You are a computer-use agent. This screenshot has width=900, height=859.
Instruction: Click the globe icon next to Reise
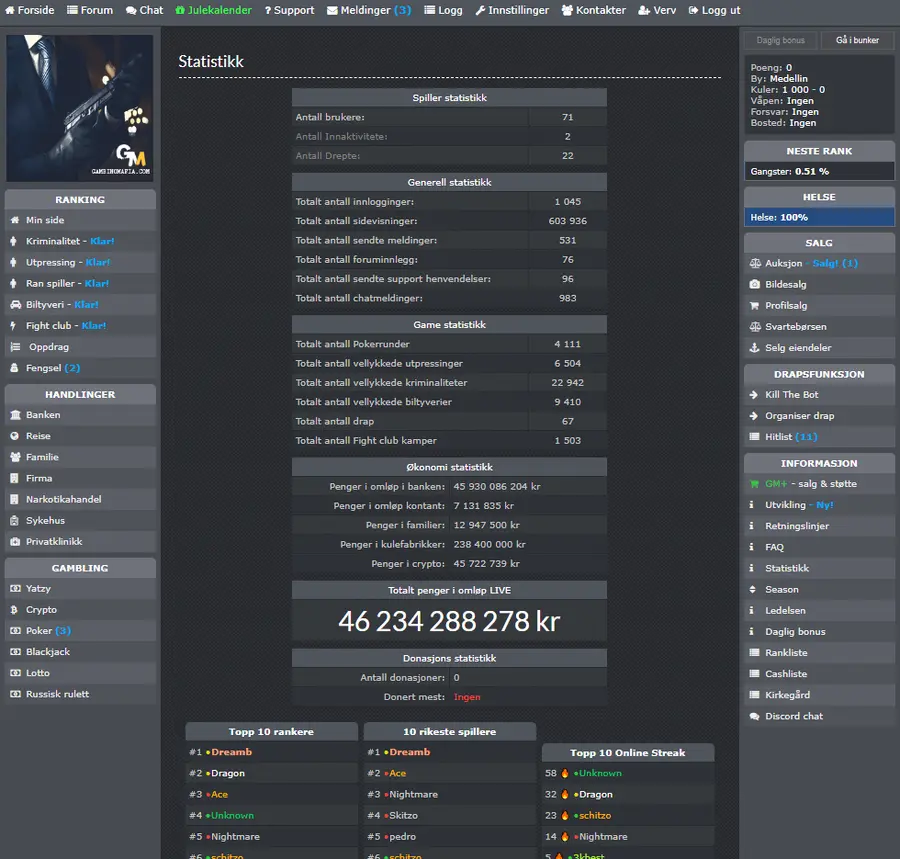tap(14, 436)
